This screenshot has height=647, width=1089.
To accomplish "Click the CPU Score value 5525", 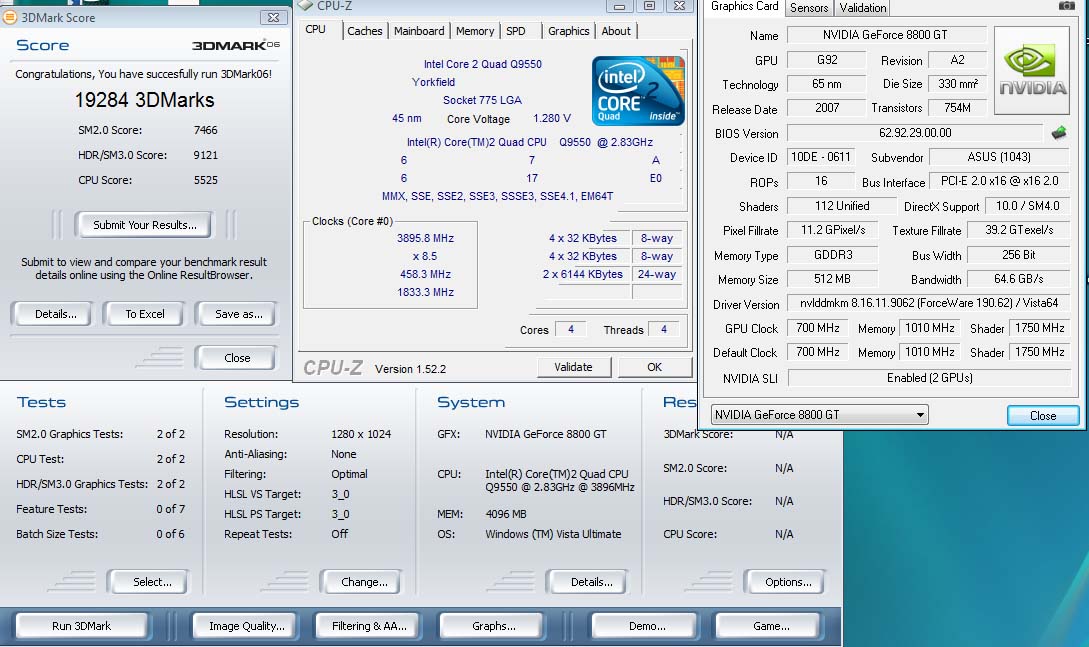I will point(206,180).
